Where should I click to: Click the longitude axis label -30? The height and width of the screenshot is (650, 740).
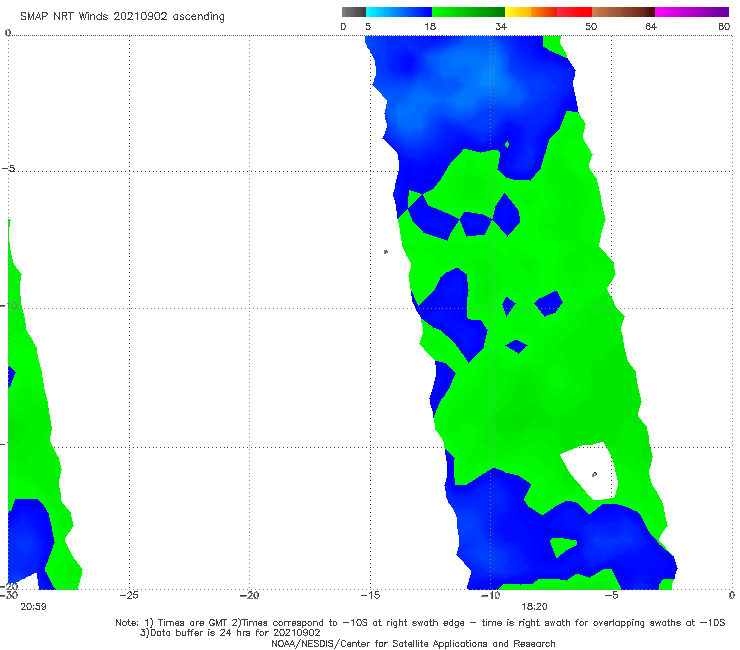[9, 595]
